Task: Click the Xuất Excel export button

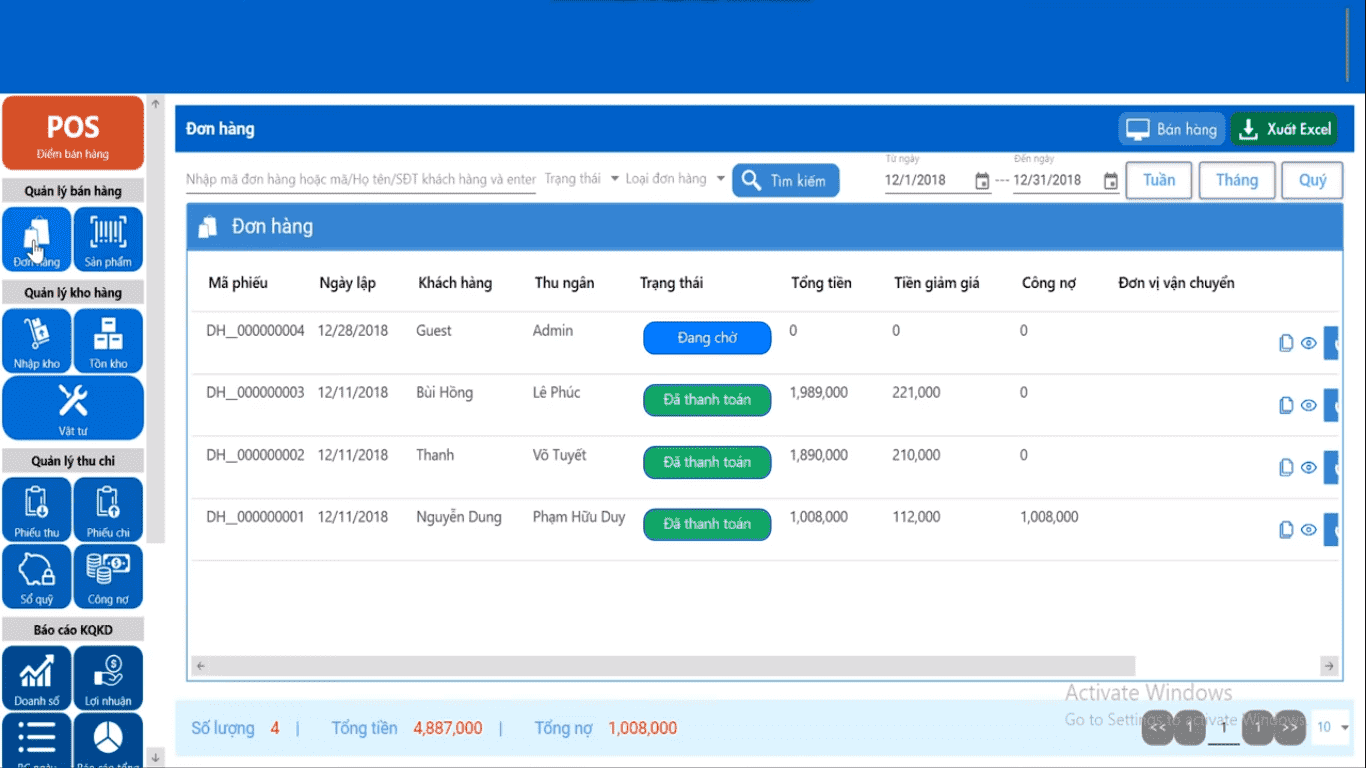Action: 1284,129
